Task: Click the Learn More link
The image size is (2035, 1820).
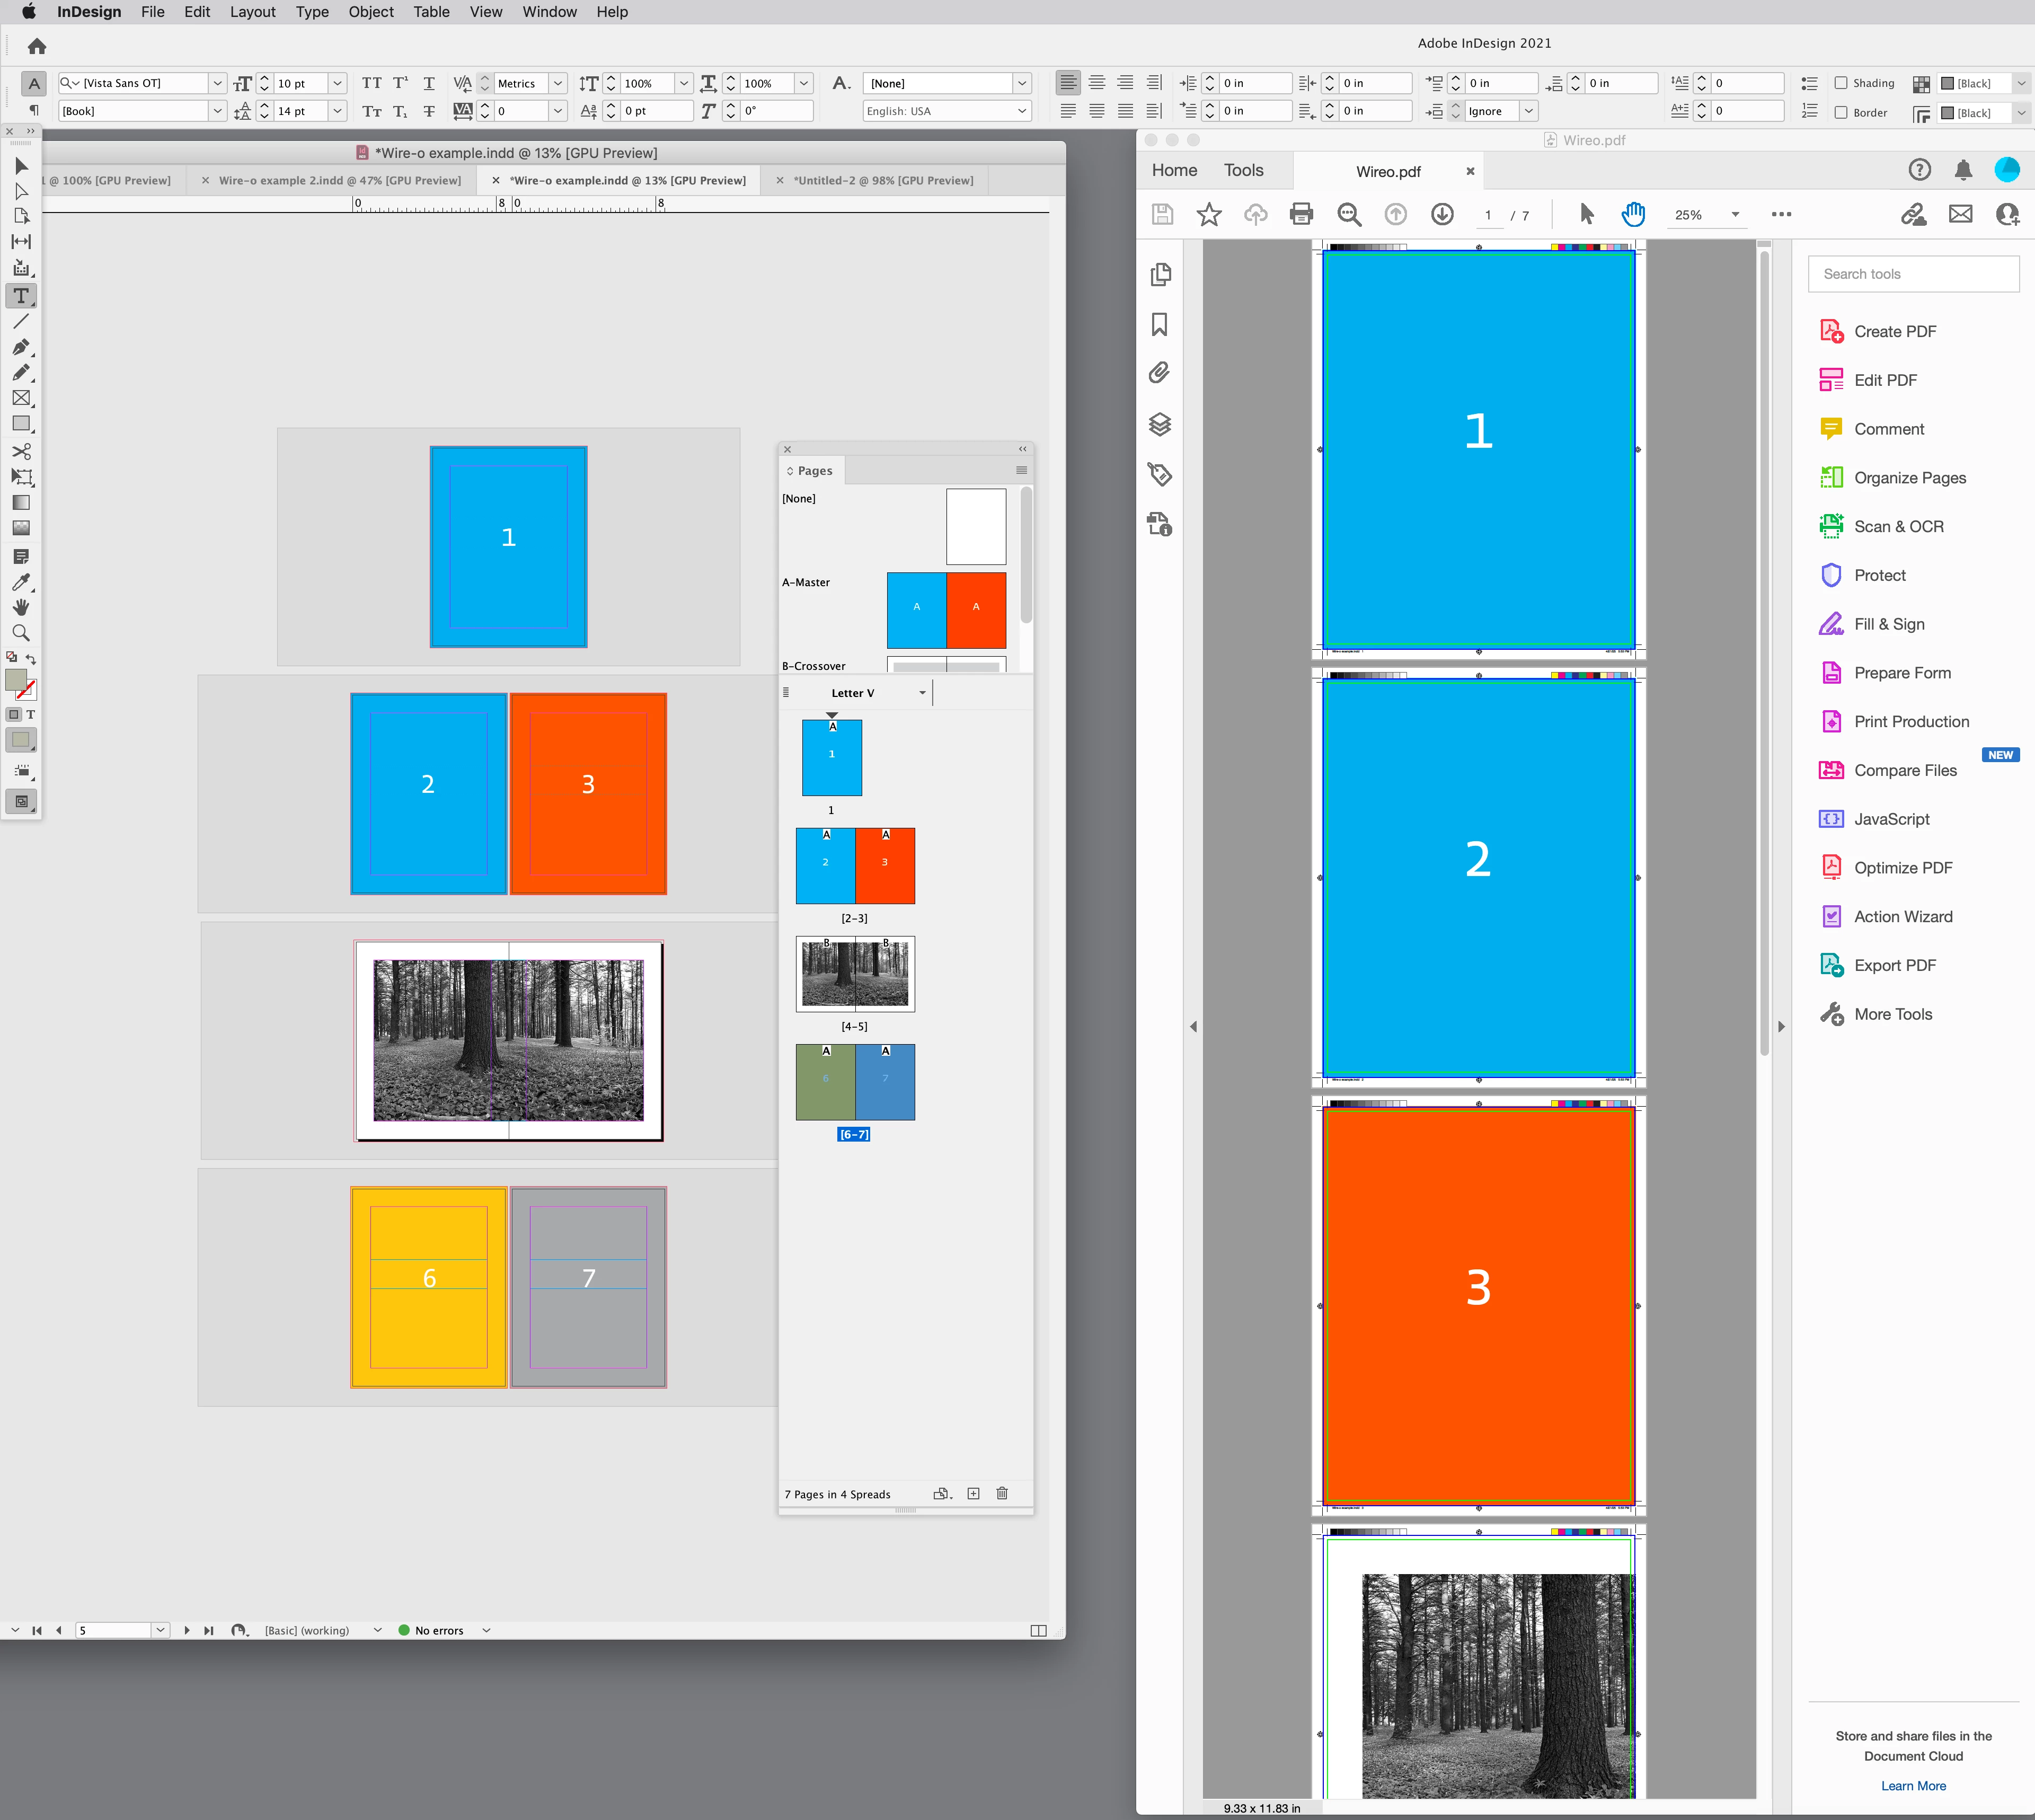Action: pos(1913,1785)
